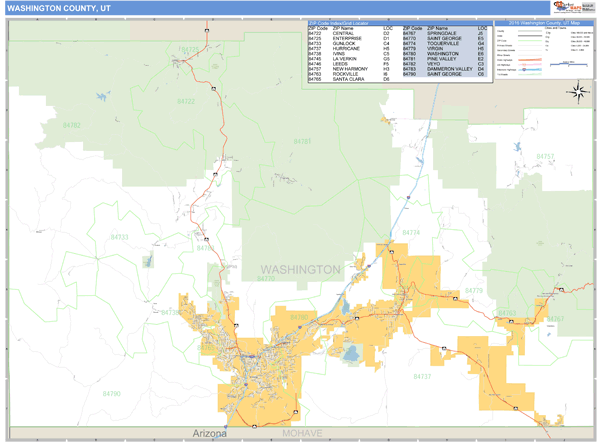Click ZIP label 84780 on the map
This screenshot has width=600, height=442.
[x=299, y=317]
